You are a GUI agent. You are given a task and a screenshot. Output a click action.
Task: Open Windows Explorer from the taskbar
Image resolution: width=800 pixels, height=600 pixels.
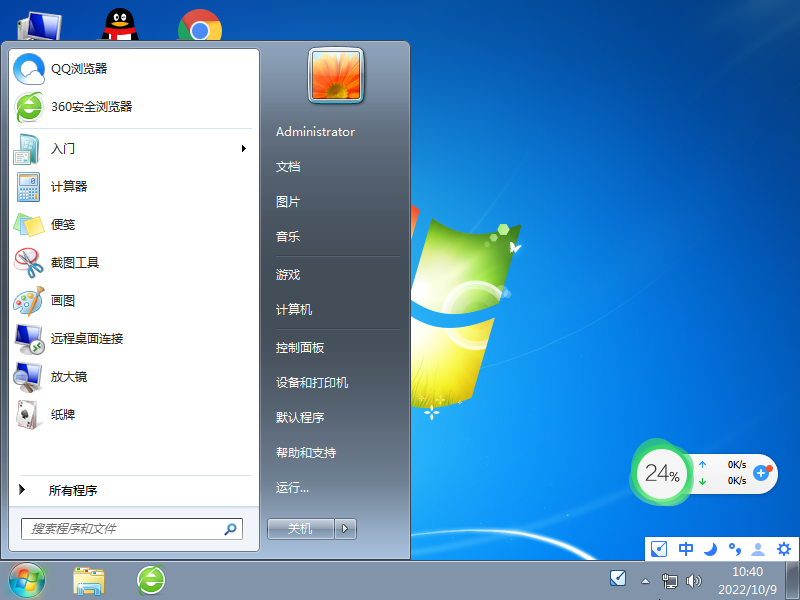[x=90, y=580]
